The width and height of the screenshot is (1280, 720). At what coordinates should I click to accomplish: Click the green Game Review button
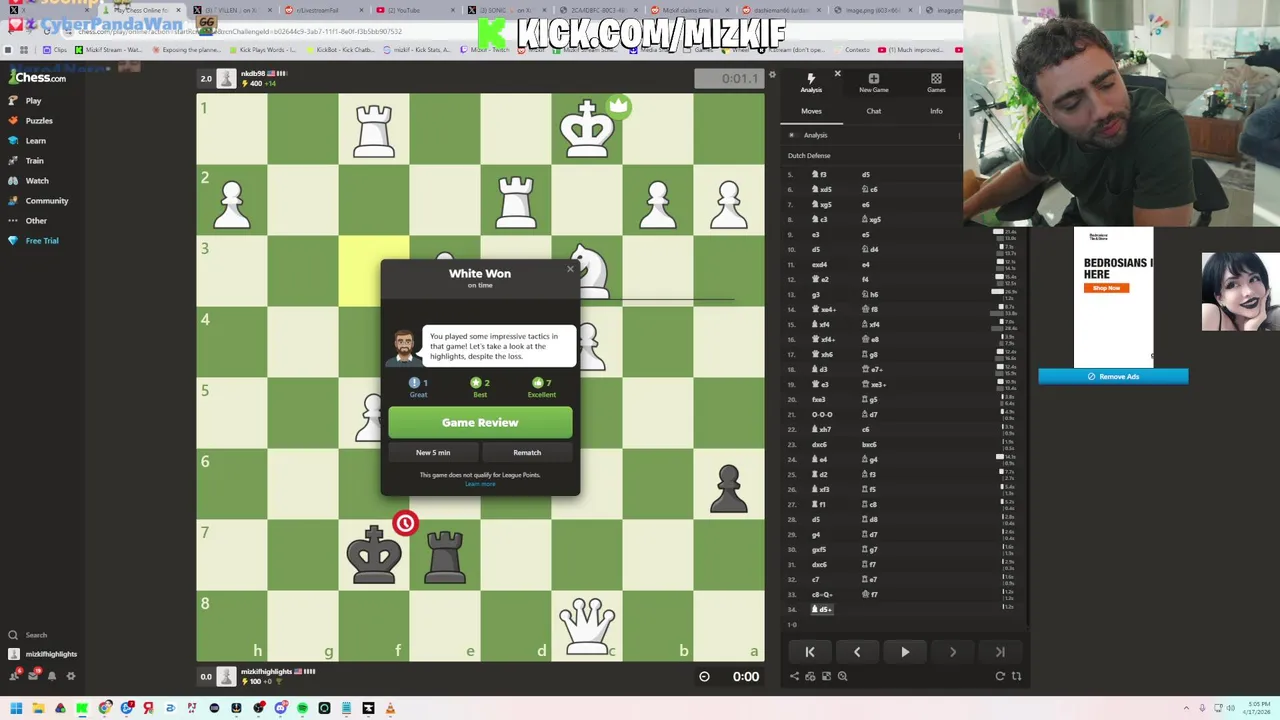480,423
